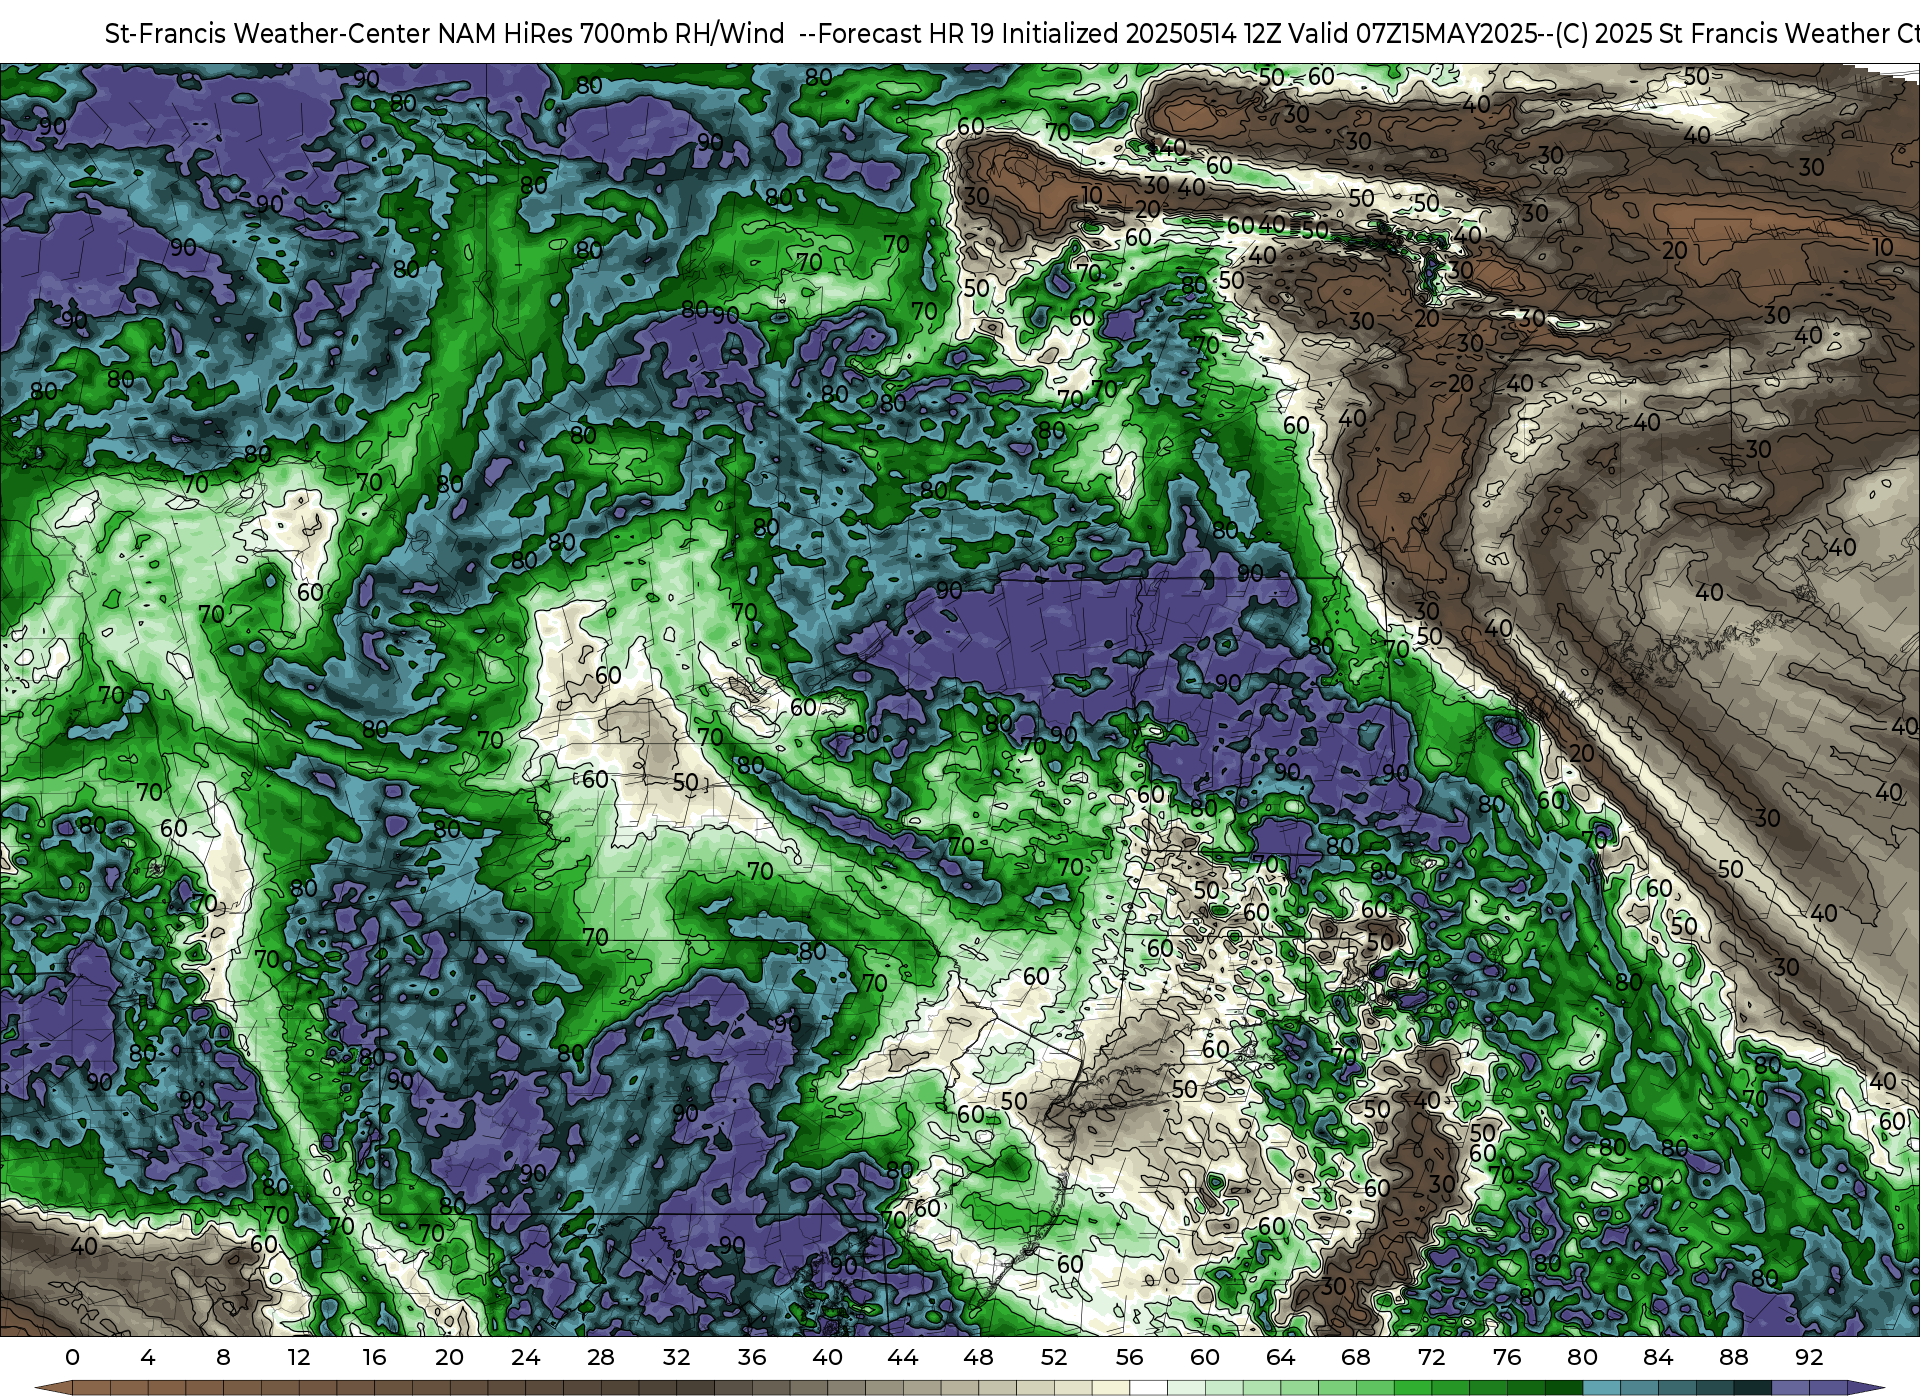1920x1400 pixels.
Task: Click the colorbar label 16
Action: click(x=374, y=1357)
